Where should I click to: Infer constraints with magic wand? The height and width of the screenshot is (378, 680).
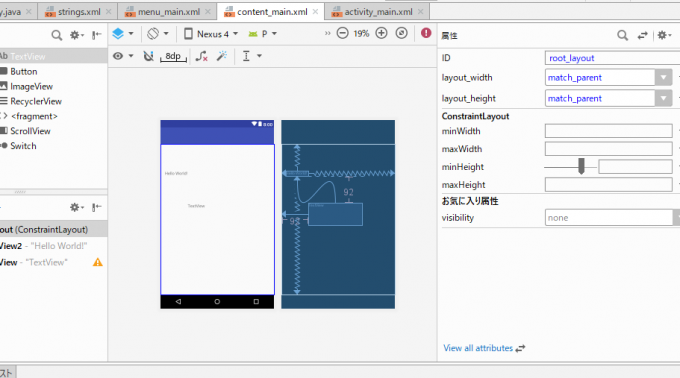[222, 56]
